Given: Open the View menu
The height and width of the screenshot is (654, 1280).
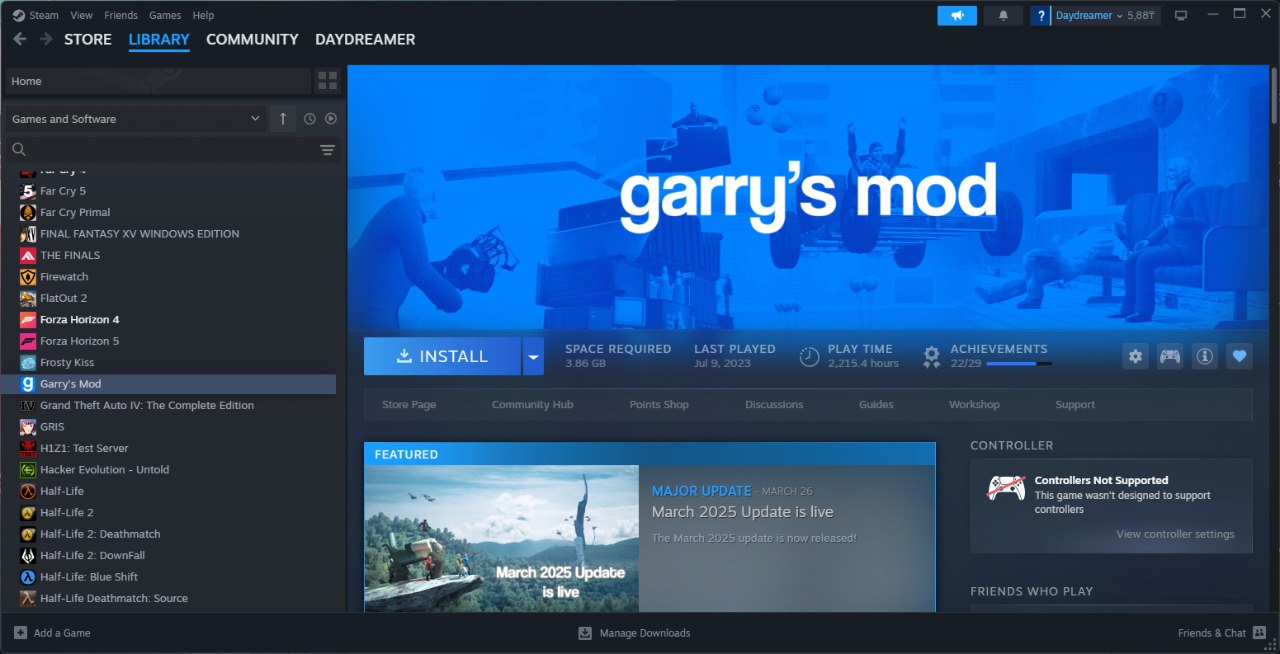Looking at the screenshot, I should coord(82,15).
